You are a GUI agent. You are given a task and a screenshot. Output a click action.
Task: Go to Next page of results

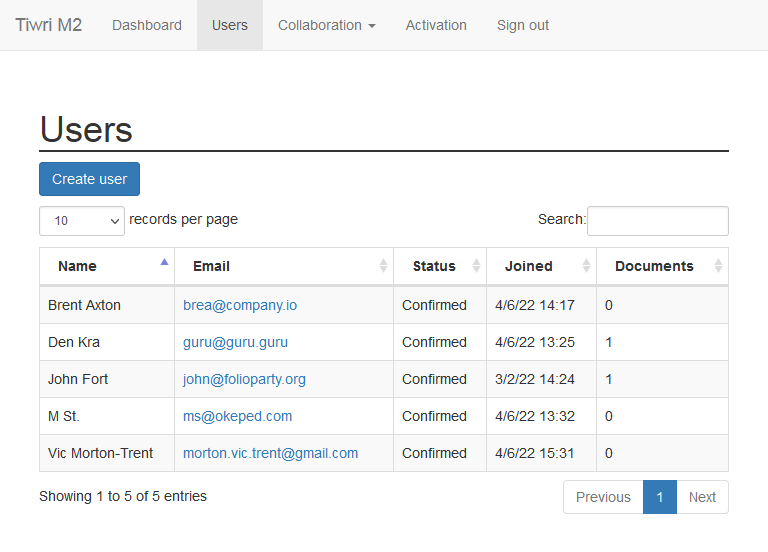pos(702,497)
